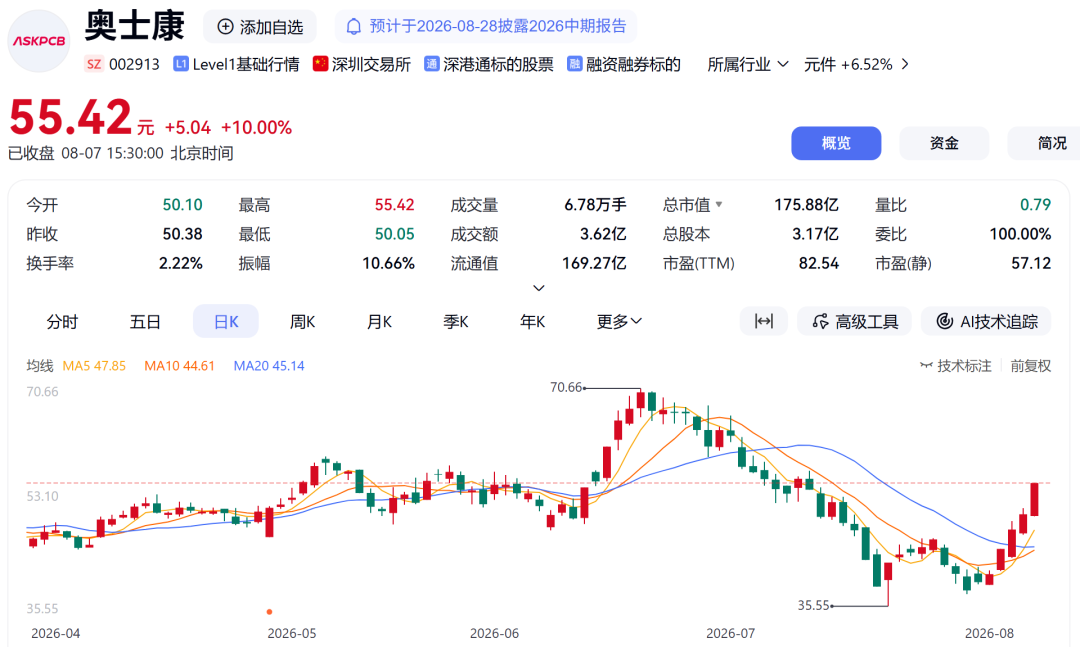The width and height of the screenshot is (1080, 647).
Task: Select the 周K chart tab
Action: [302, 321]
